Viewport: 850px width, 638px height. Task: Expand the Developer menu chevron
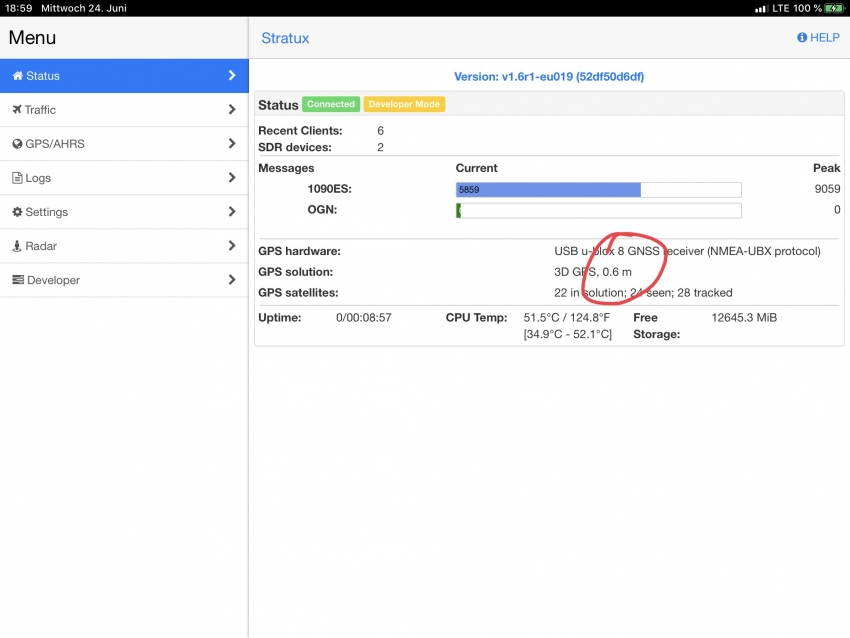232,280
